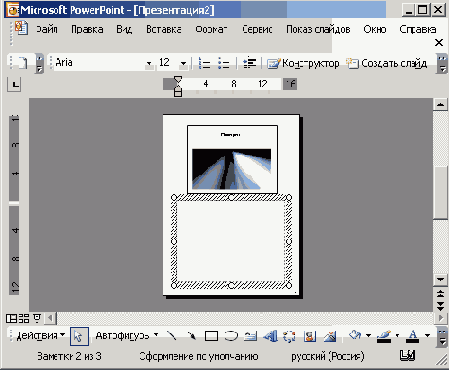Click the PowerPoint document icon beside Файл menu
This screenshot has height=370, width=449.
click(x=21, y=28)
